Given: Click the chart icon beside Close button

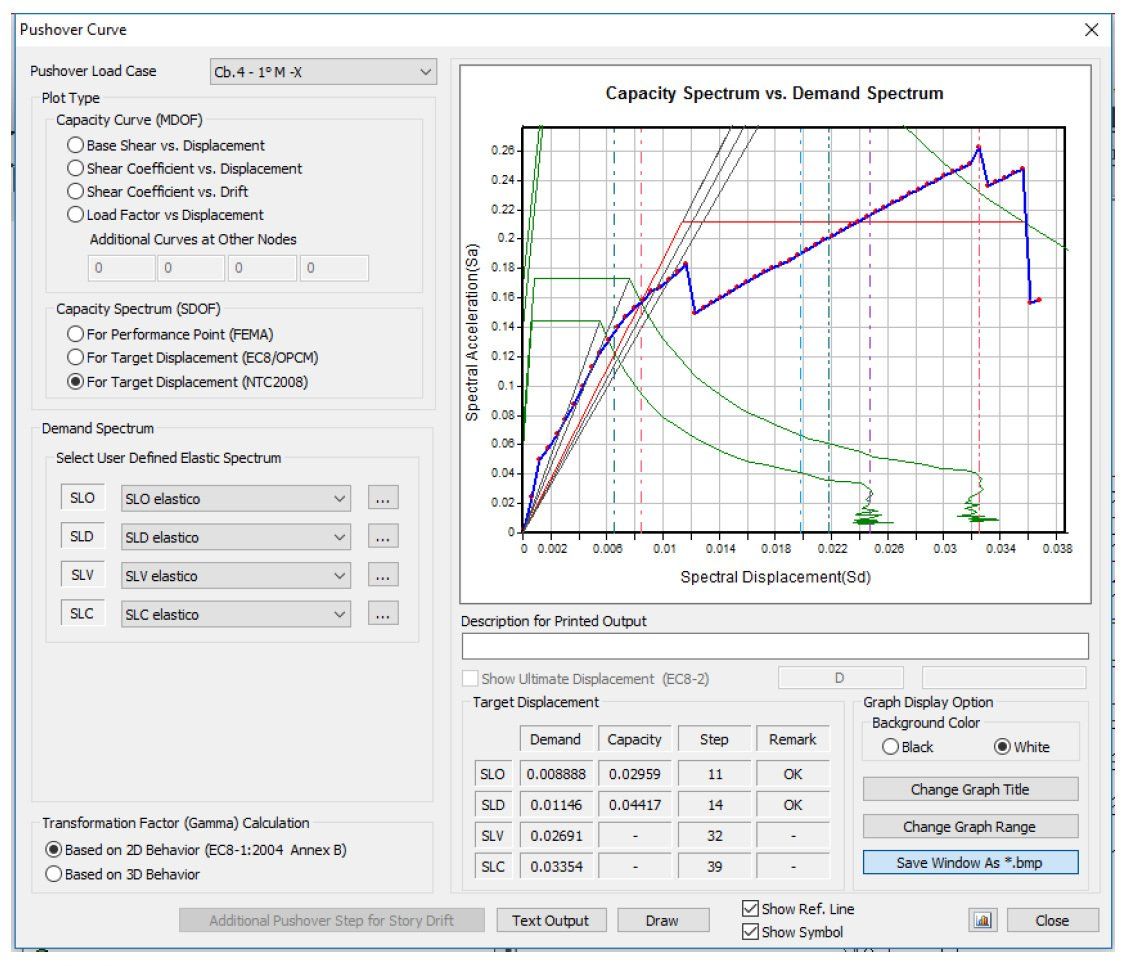Looking at the screenshot, I should point(982,921).
